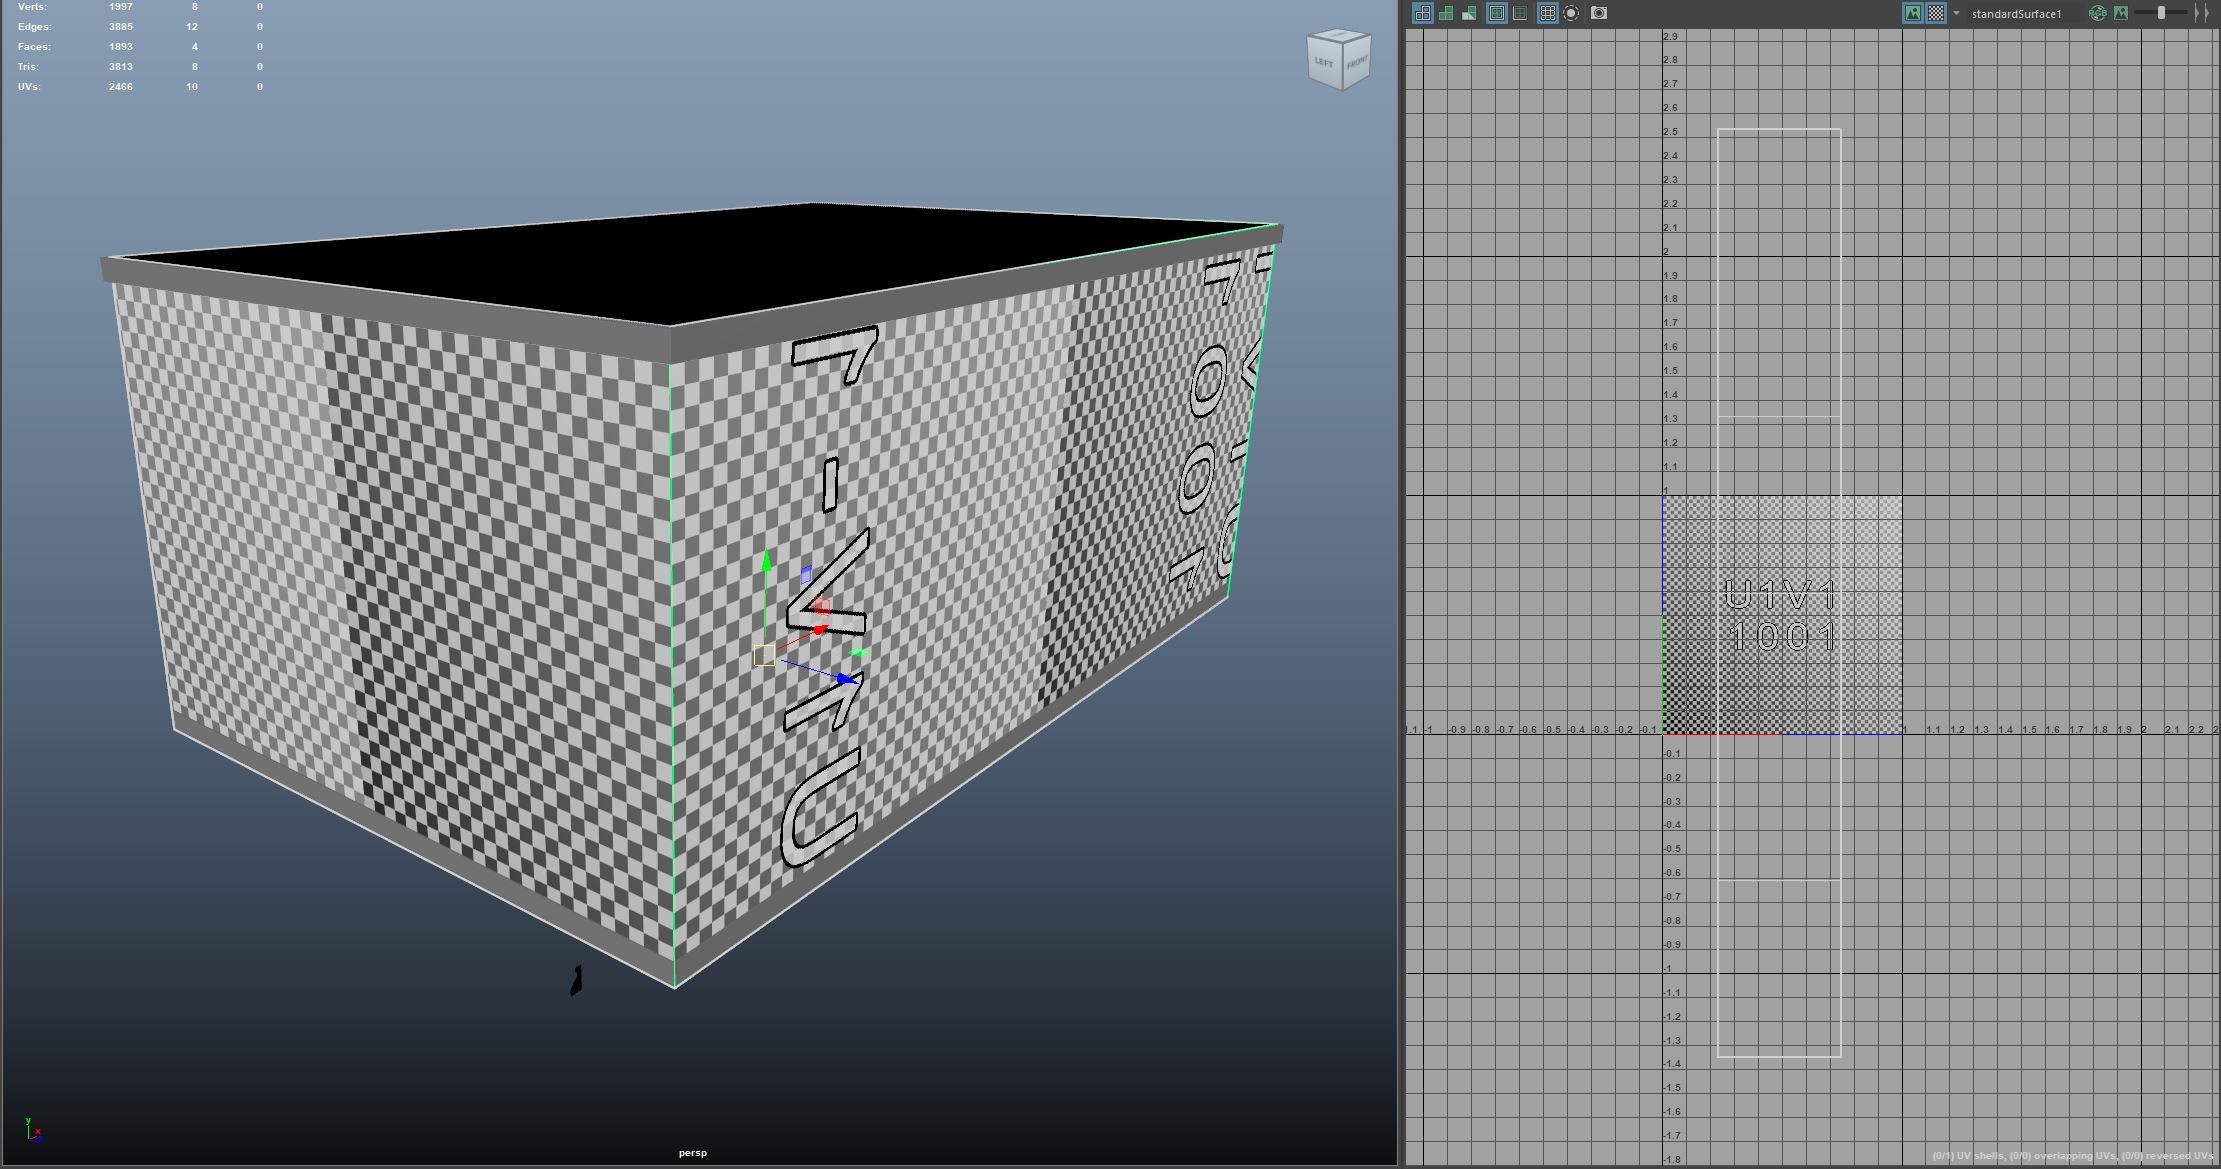The image size is (2221, 1169).
Task: Open the texture list dropdown arrow
Action: click(x=1957, y=13)
